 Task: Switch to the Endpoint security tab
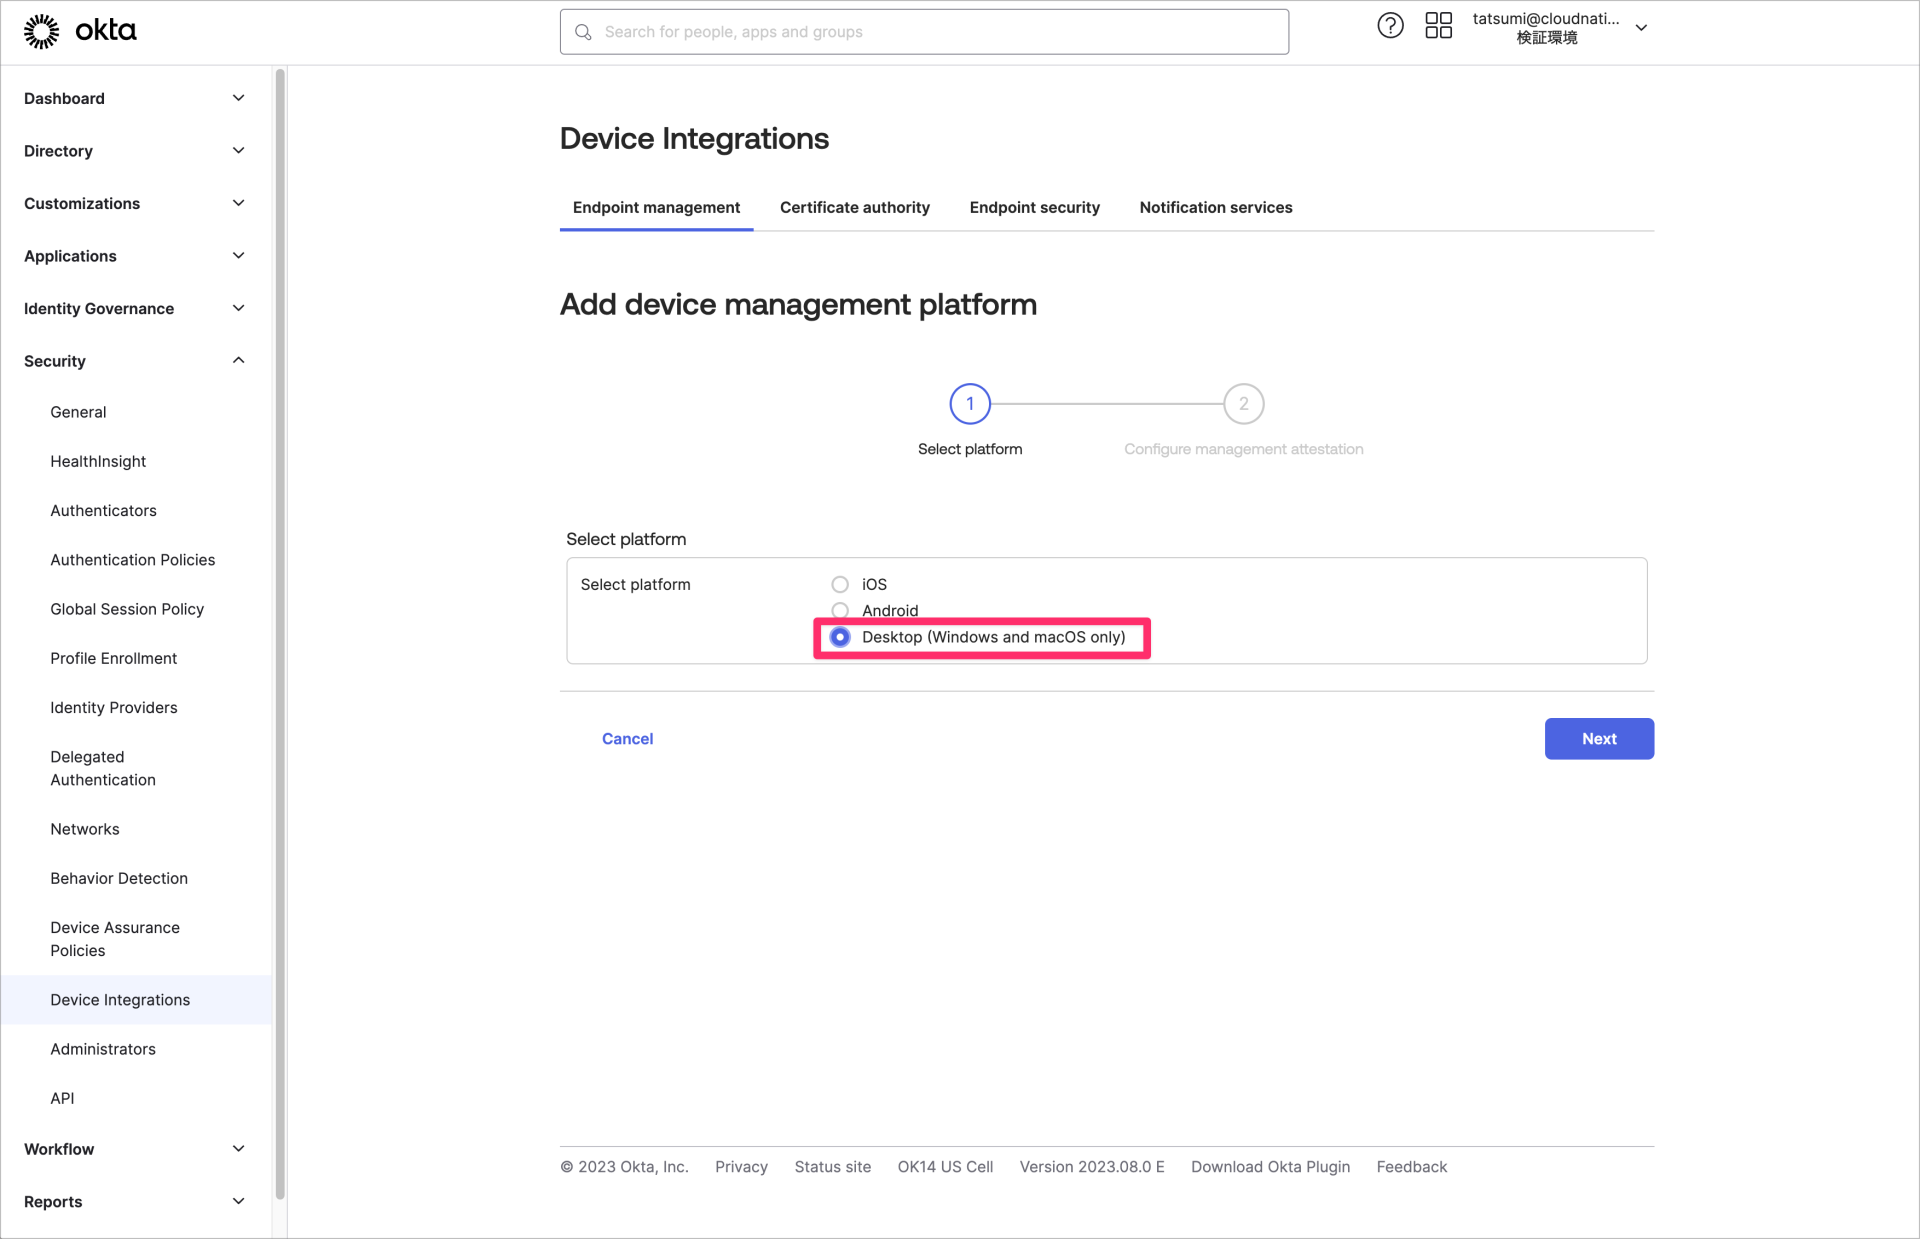point(1034,207)
